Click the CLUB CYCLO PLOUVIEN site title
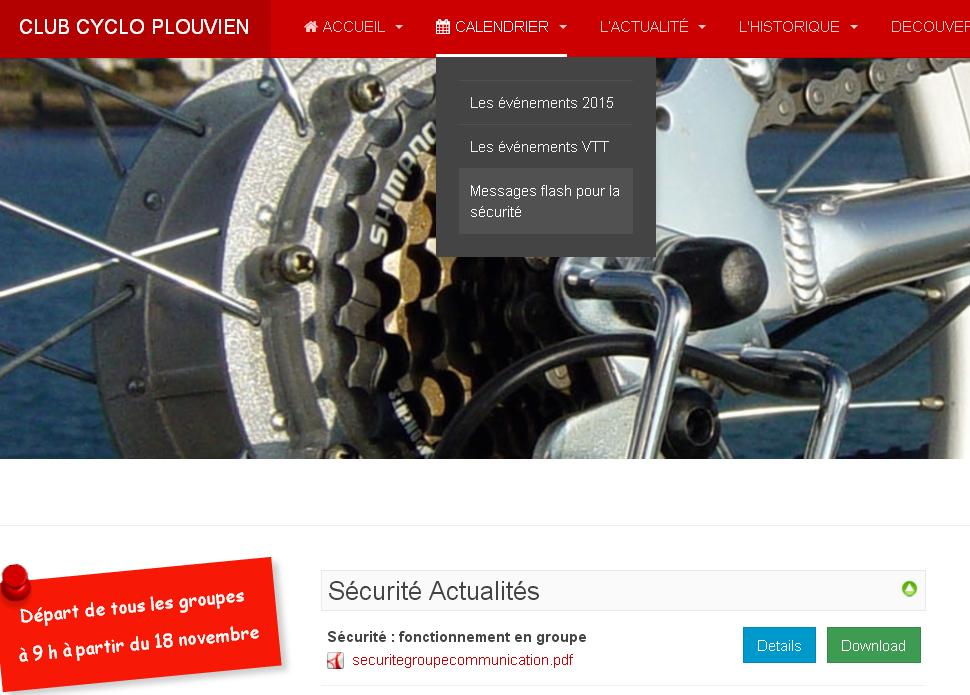 pos(134,27)
